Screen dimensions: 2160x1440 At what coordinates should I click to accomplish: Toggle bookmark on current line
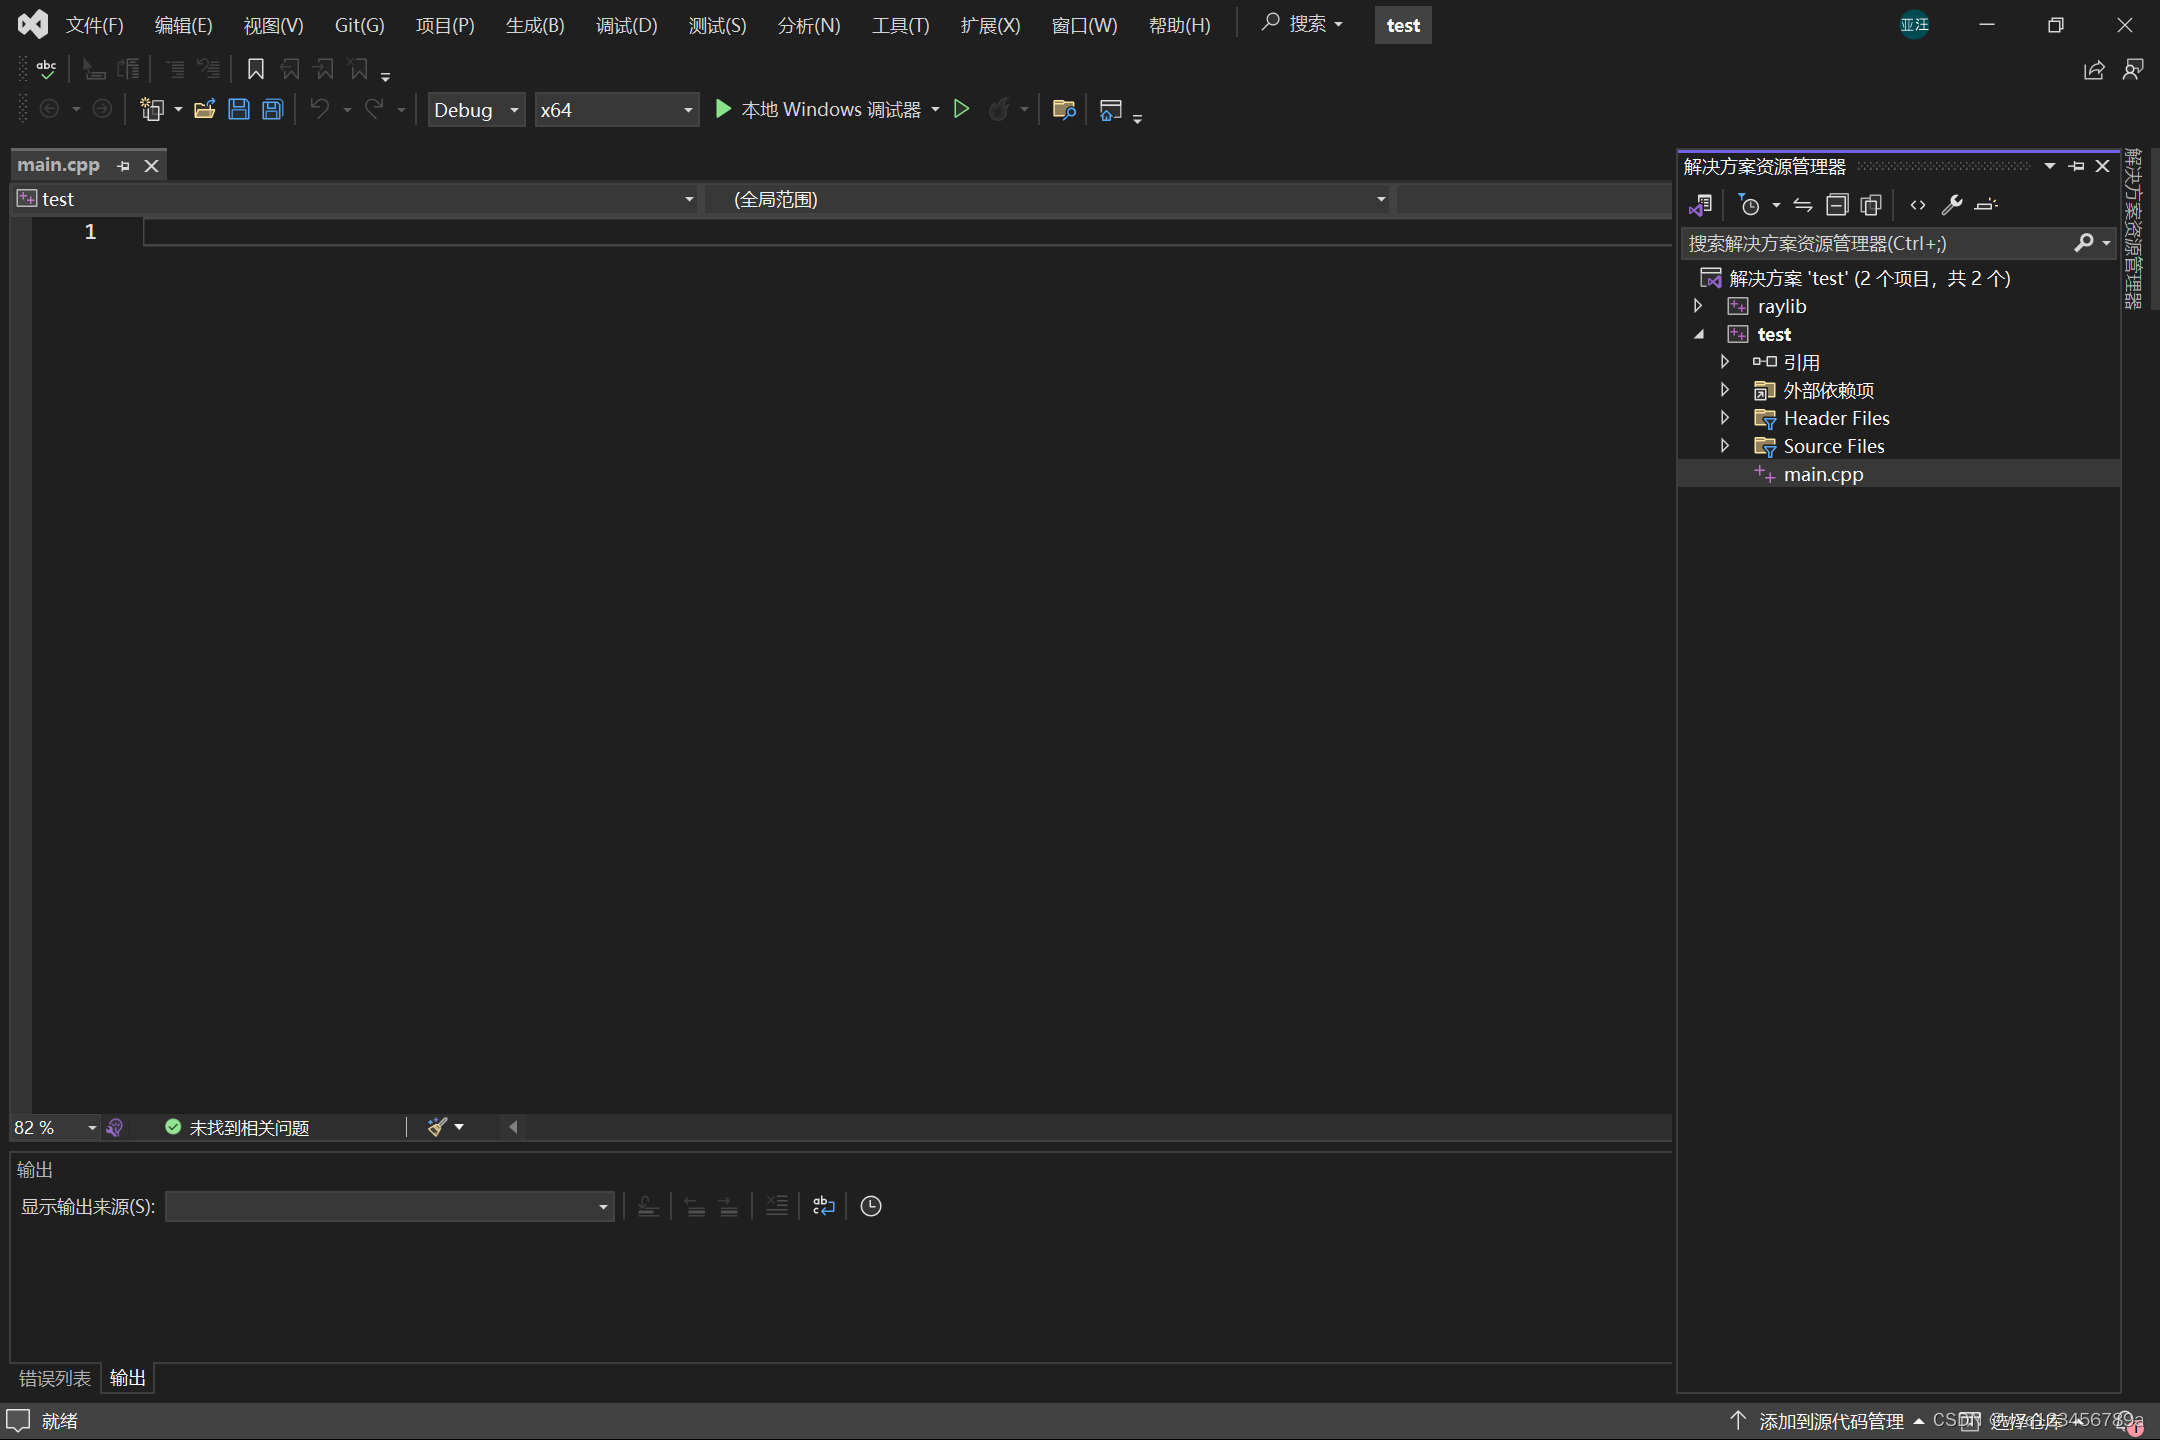coord(256,69)
